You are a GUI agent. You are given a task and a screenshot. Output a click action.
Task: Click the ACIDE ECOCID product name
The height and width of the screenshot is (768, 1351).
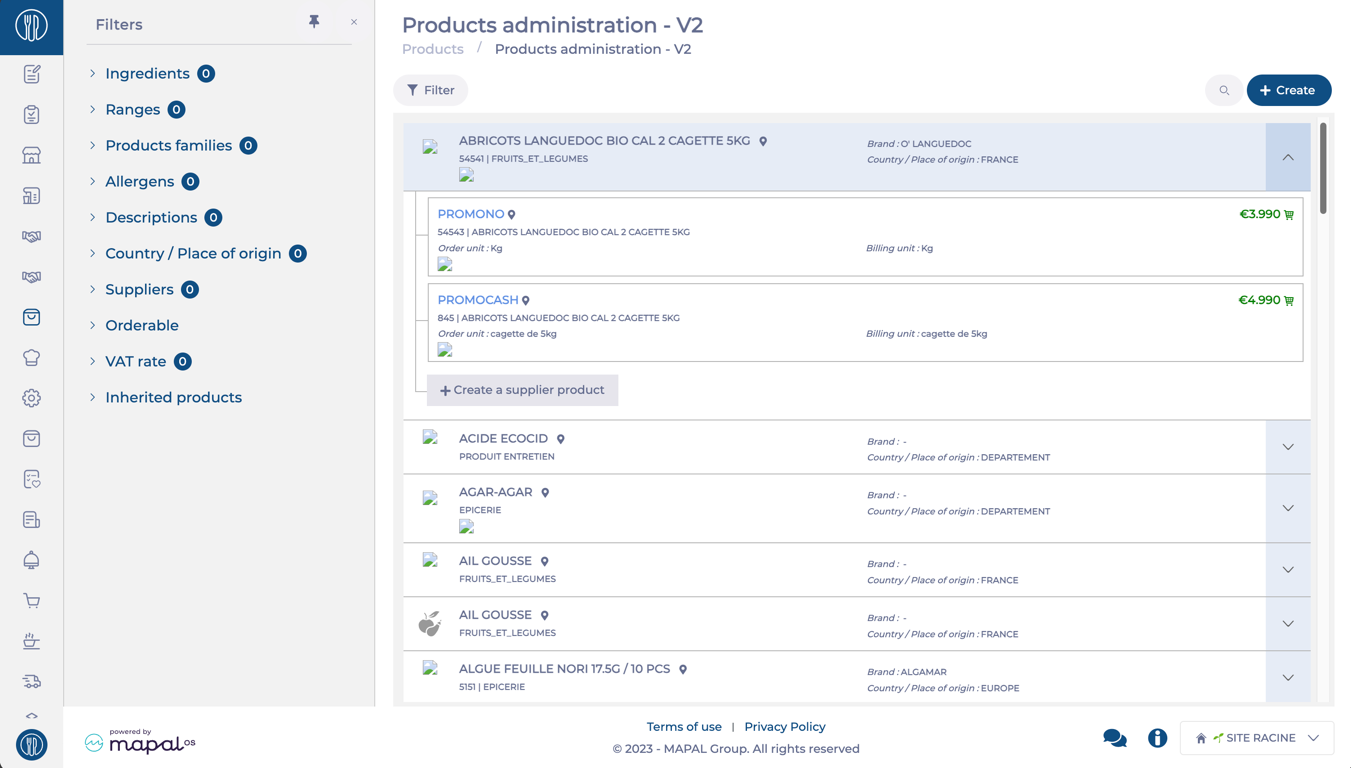504,438
